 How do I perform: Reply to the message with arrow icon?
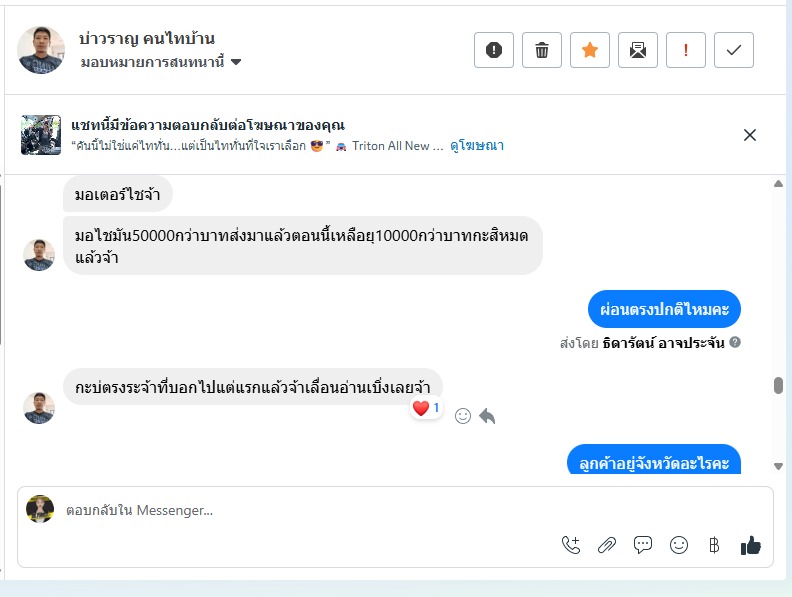pyautogui.click(x=487, y=416)
